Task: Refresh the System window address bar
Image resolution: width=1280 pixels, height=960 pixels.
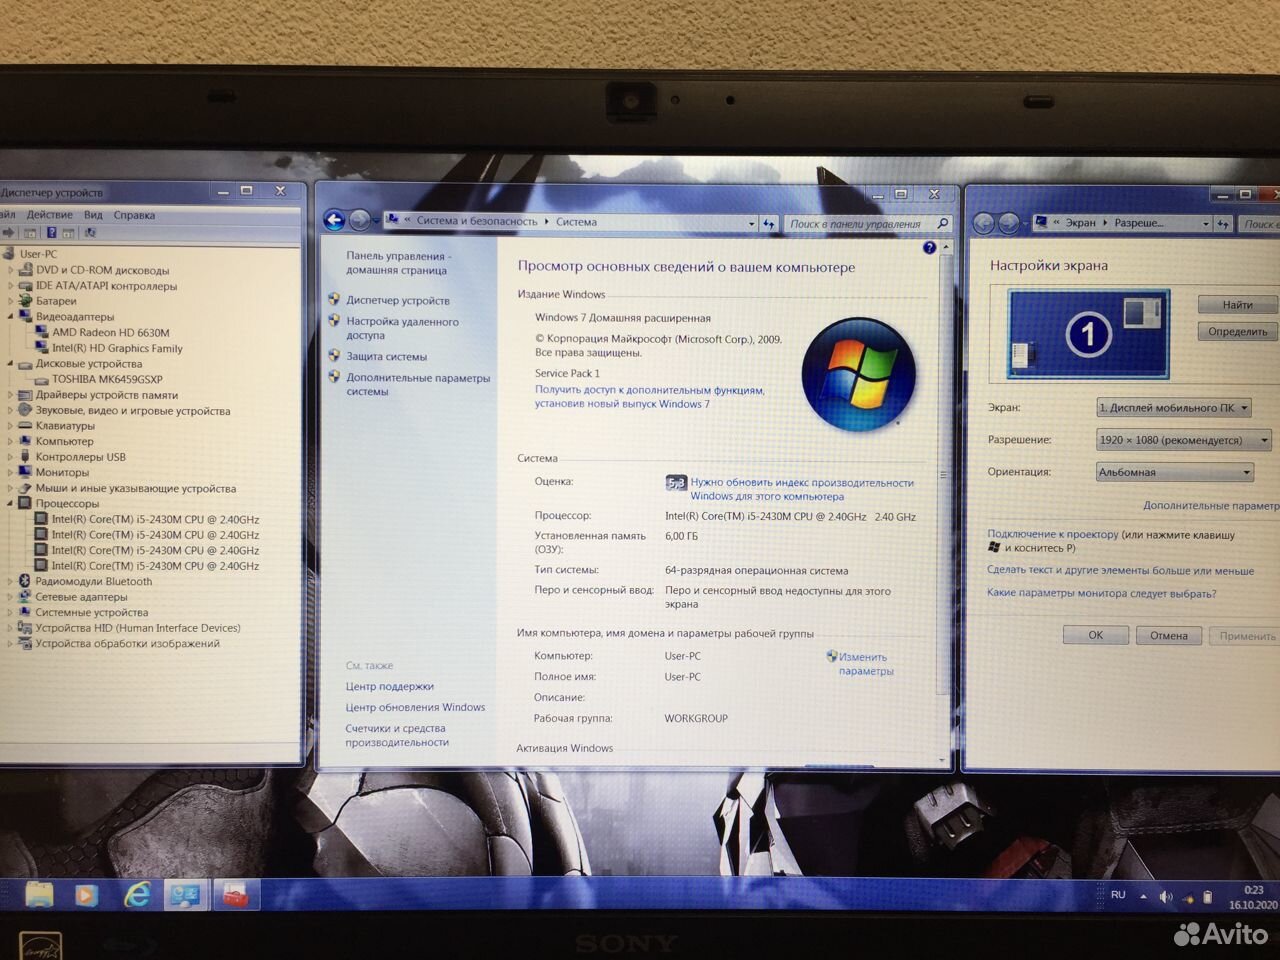Action: [x=769, y=223]
